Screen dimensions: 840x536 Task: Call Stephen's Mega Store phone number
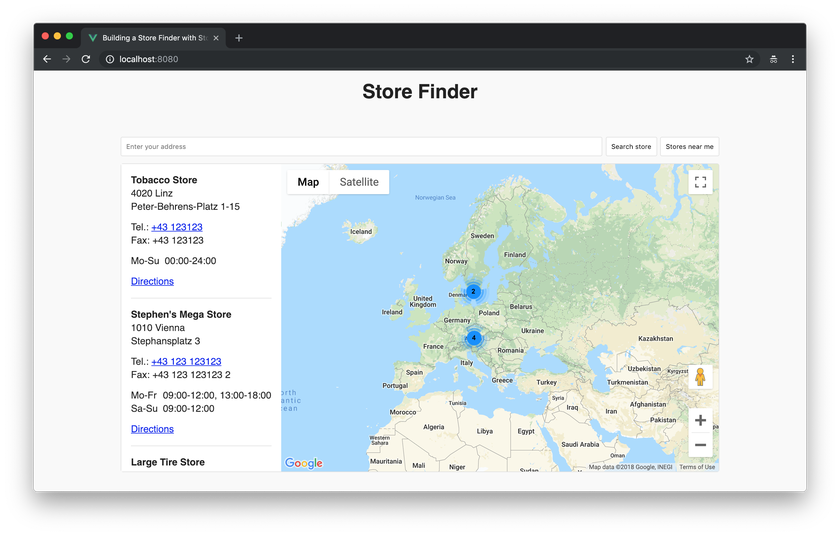pos(186,361)
